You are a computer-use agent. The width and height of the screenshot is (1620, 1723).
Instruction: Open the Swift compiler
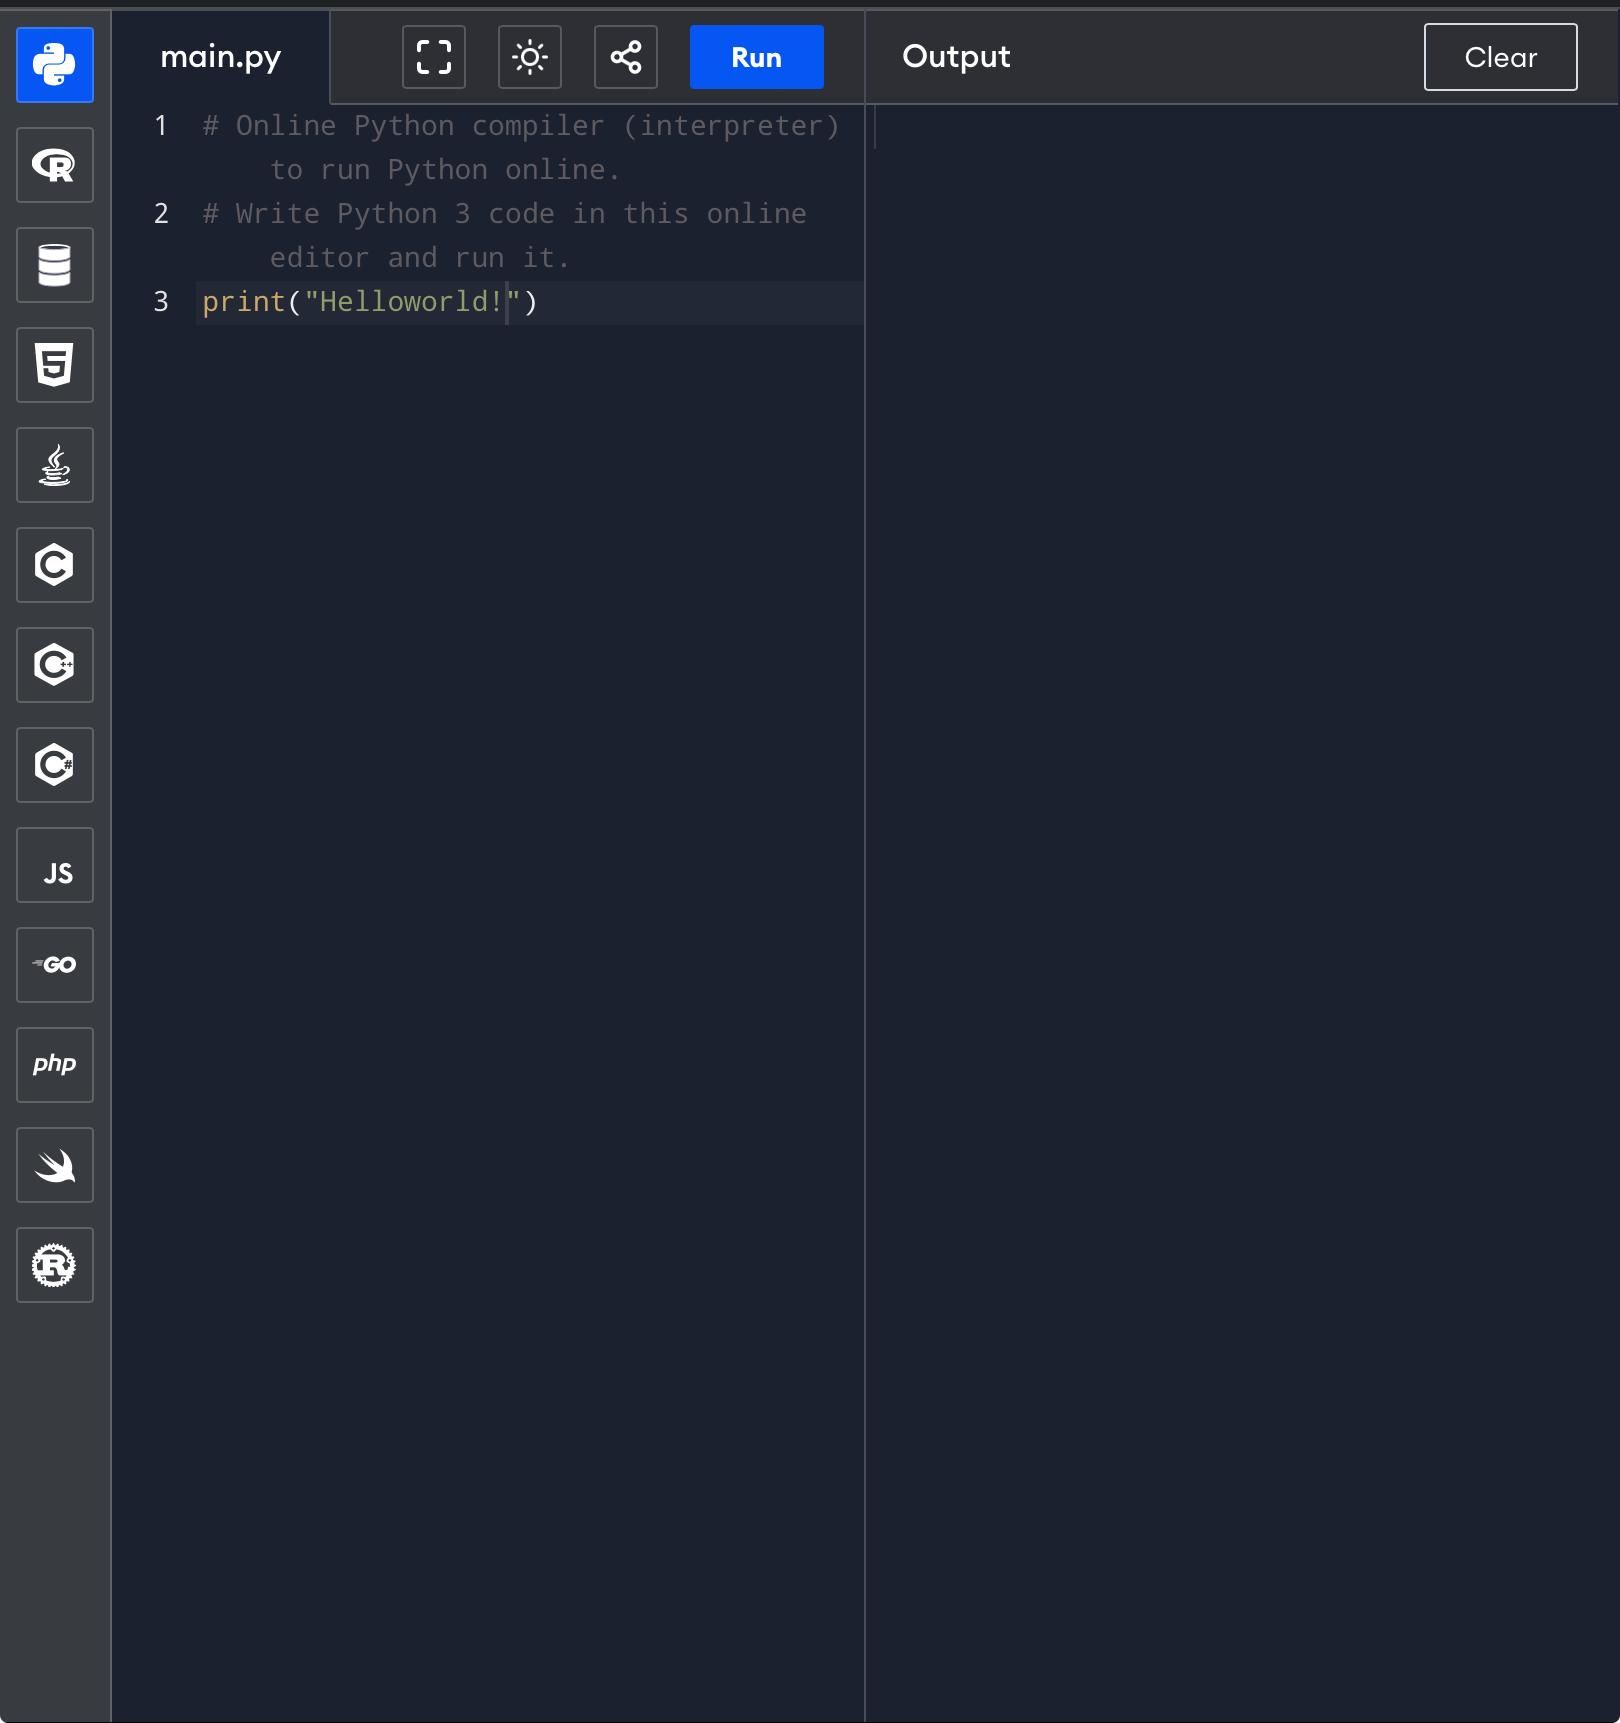54,1165
